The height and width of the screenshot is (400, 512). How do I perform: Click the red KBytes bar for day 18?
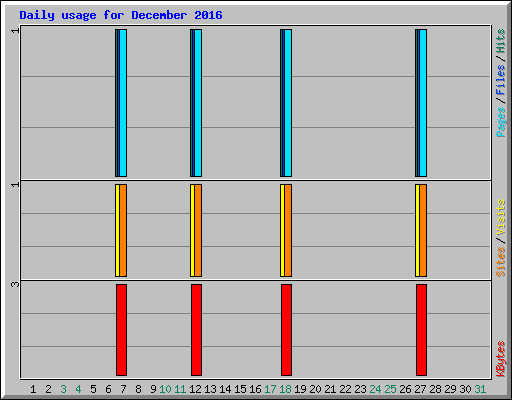click(x=286, y=330)
